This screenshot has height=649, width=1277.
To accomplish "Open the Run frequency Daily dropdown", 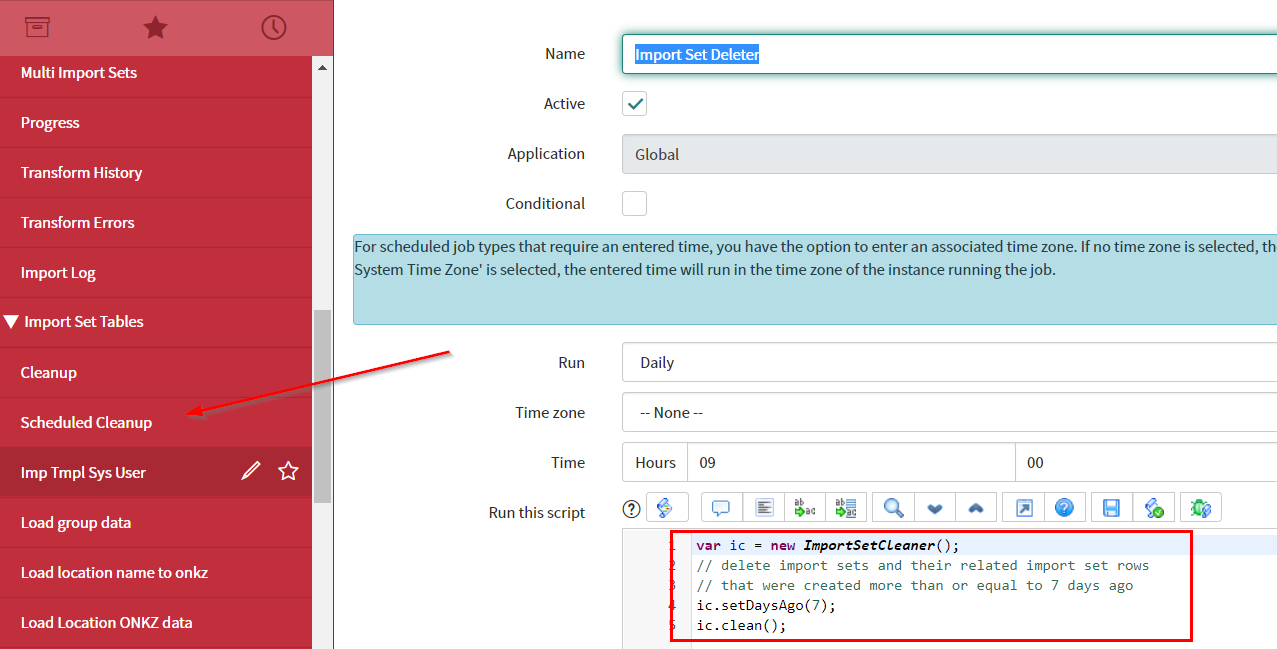I will click(900, 362).
